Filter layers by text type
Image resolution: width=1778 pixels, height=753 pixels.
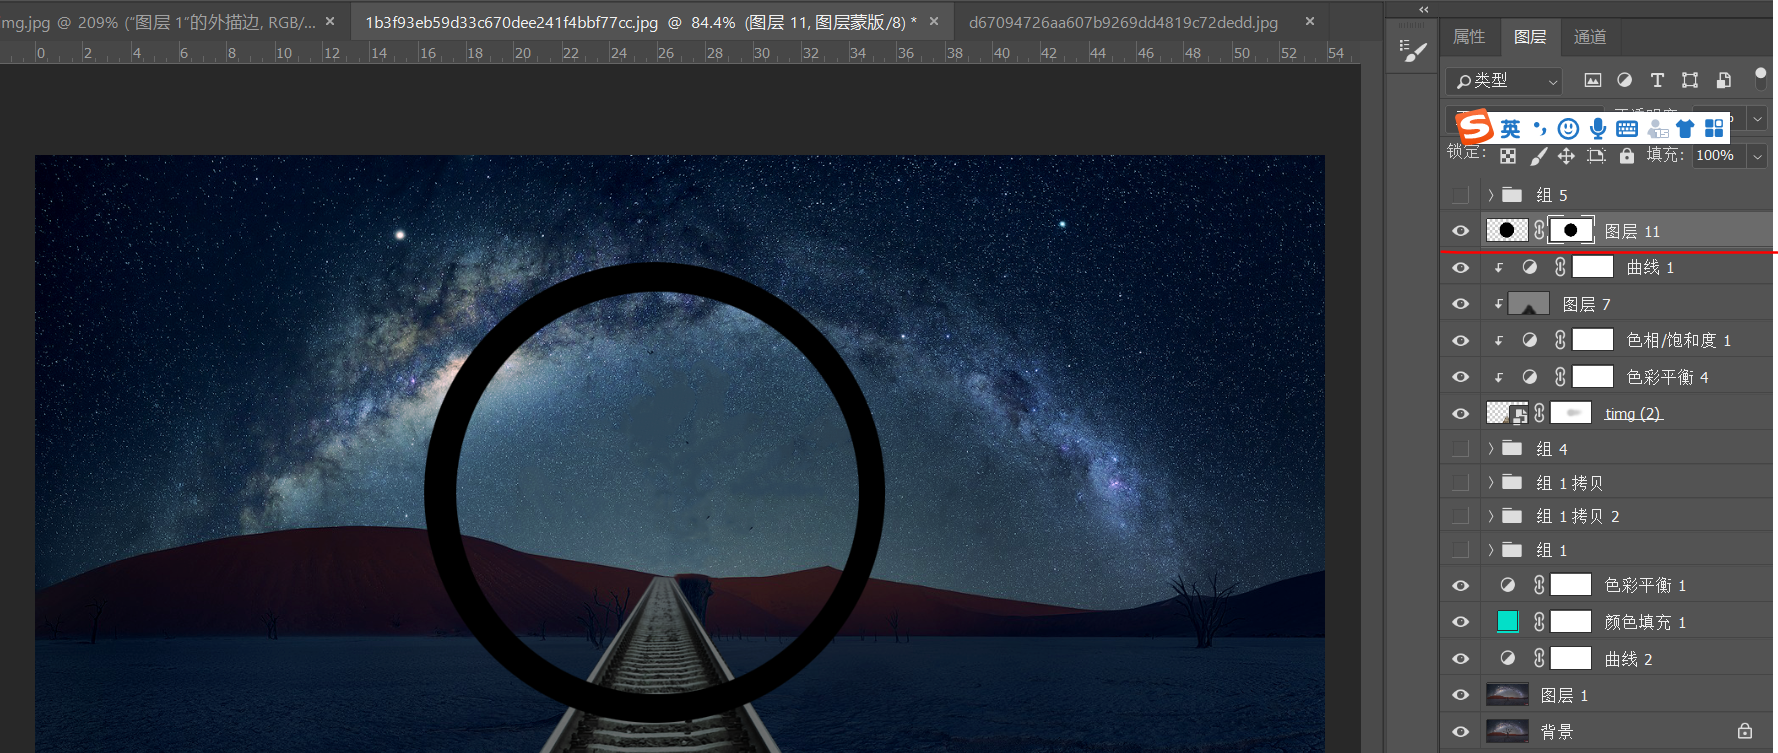1657,80
